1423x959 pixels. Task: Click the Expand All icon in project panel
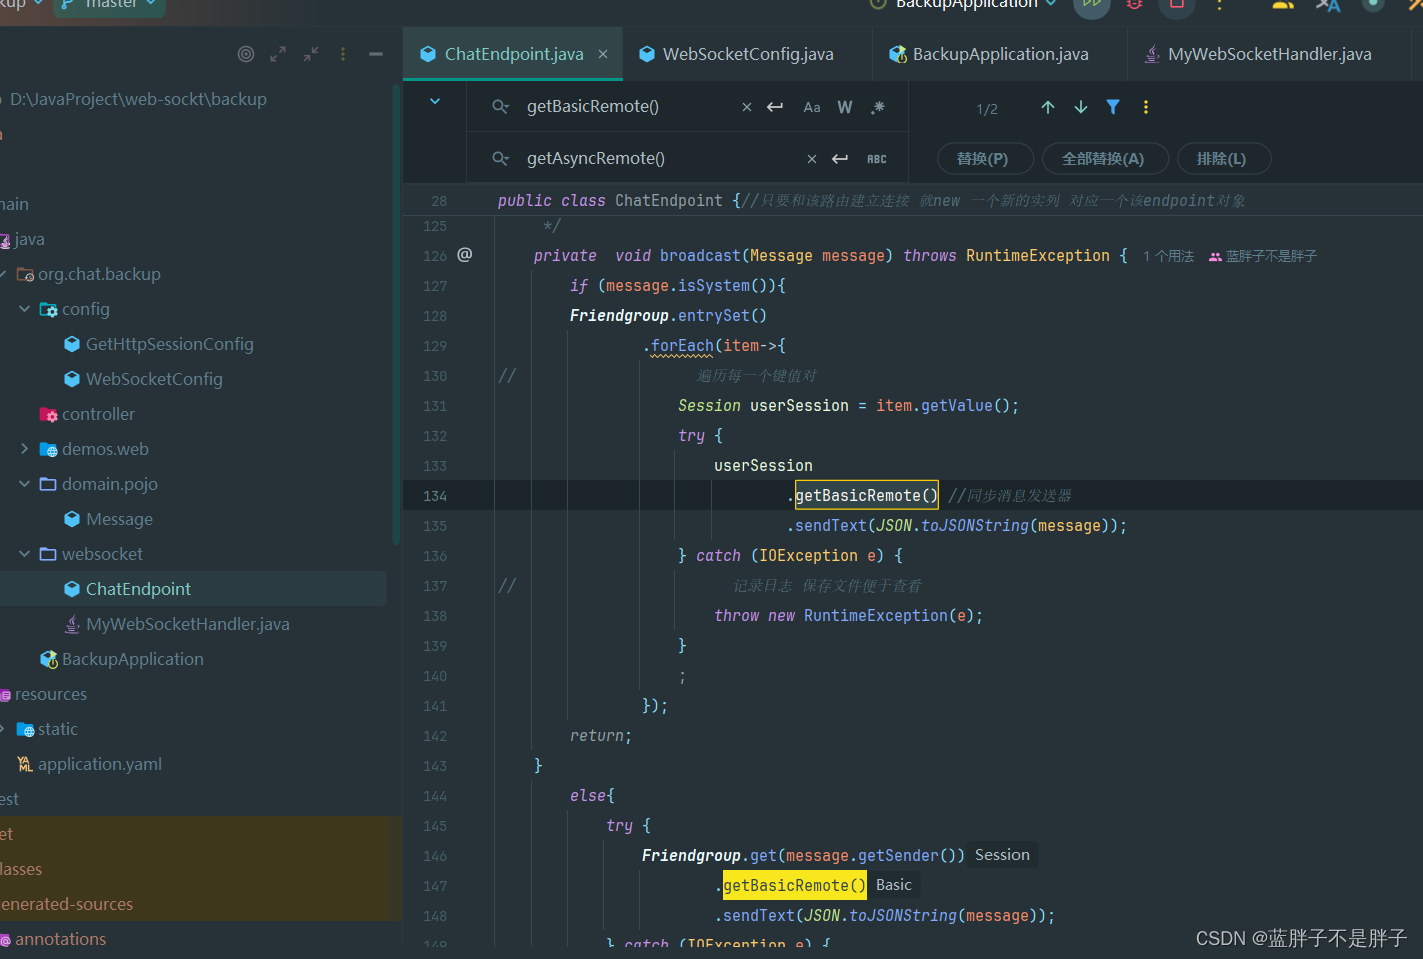point(278,54)
